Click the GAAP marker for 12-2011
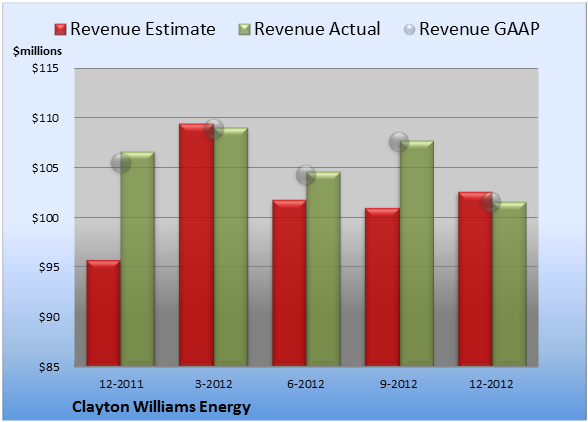This screenshot has height=422, width=588. pyautogui.click(x=121, y=163)
